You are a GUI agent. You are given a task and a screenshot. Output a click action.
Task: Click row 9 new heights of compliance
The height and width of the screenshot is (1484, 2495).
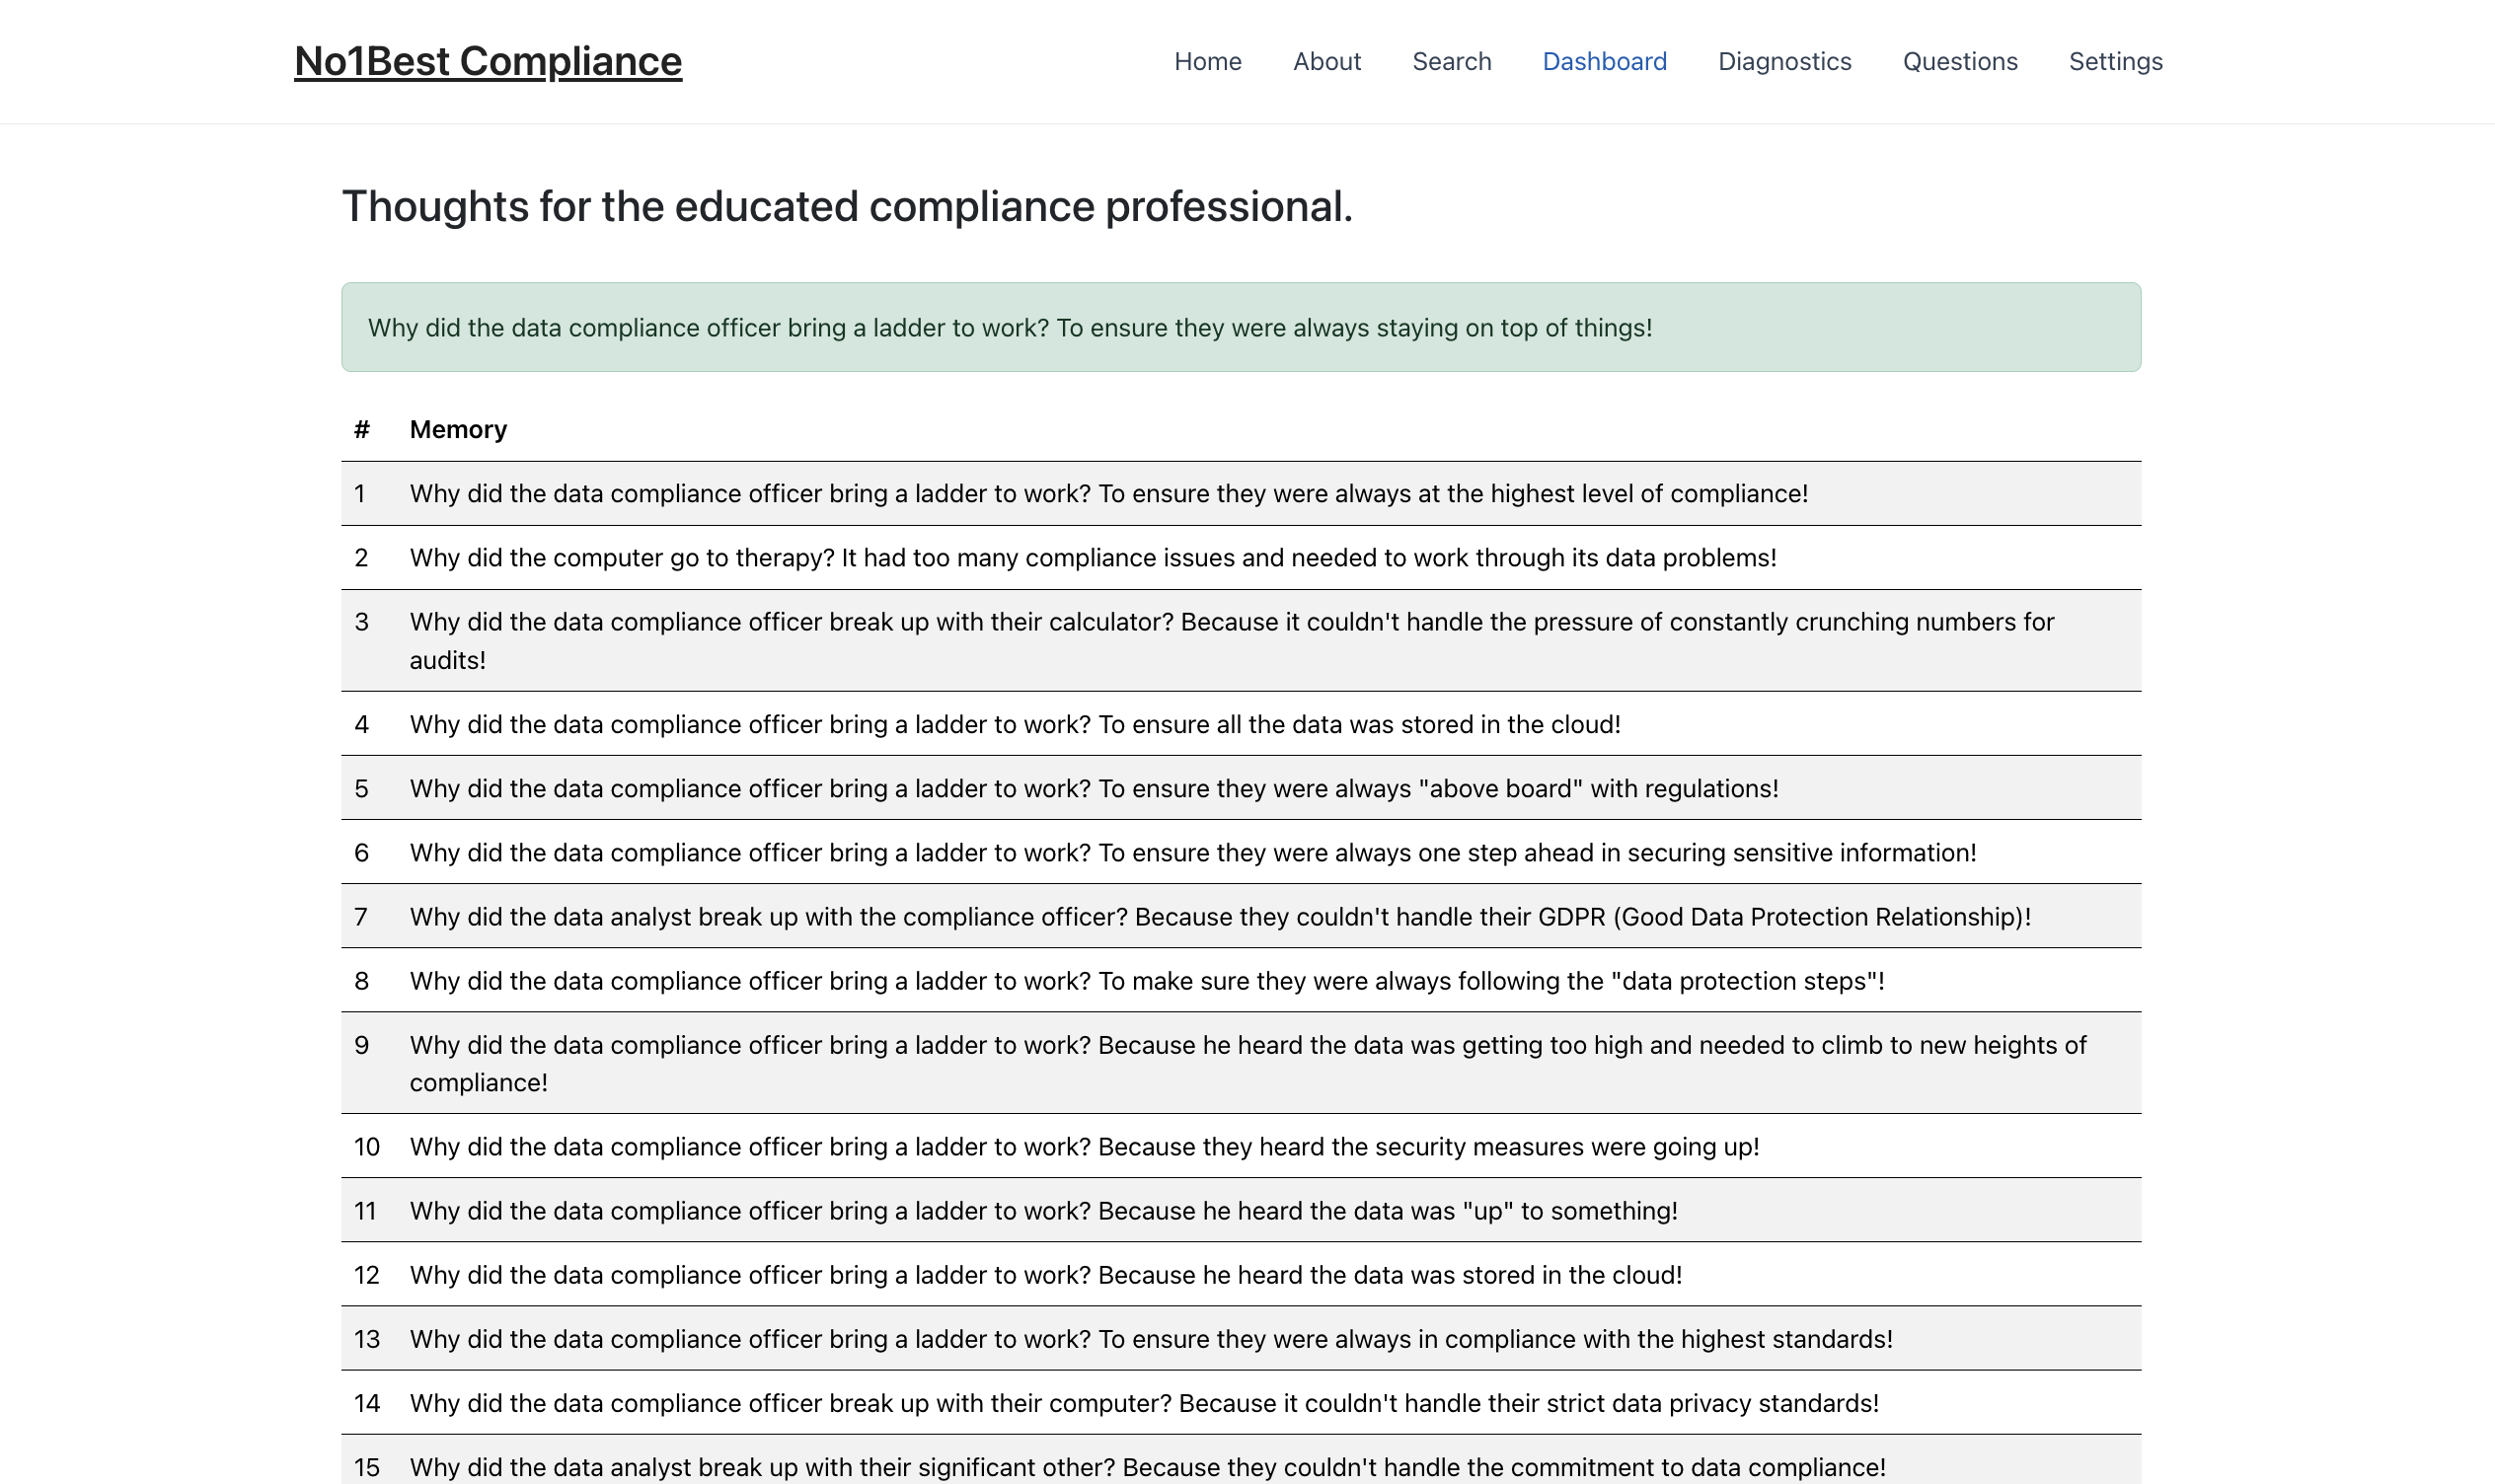pyautogui.click(x=1247, y=1062)
